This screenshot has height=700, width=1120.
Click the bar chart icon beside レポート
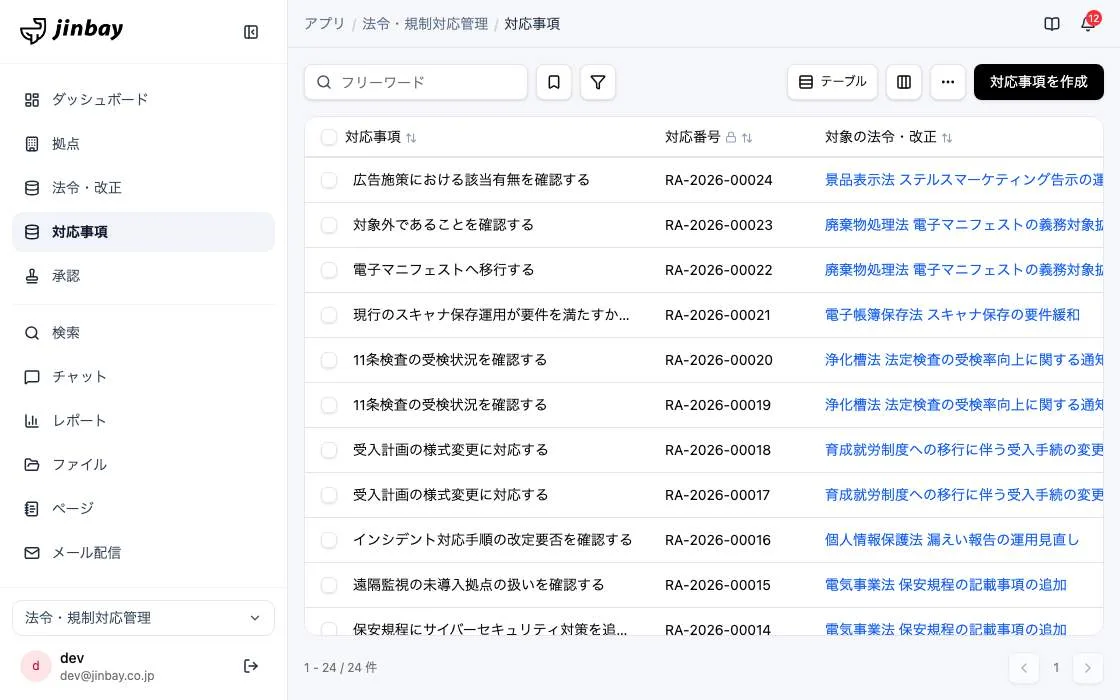[32, 421]
